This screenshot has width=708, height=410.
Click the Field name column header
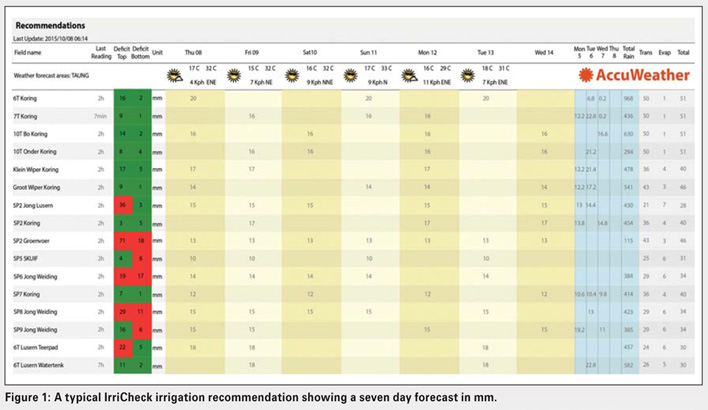point(28,50)
